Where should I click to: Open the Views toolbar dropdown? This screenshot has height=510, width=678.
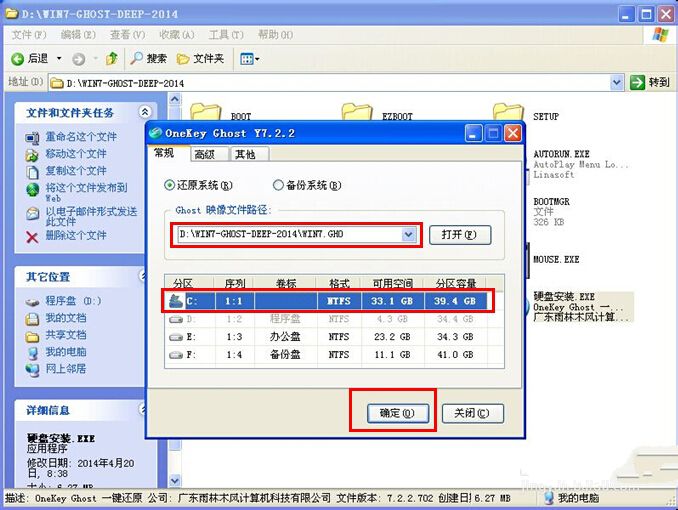250,59
